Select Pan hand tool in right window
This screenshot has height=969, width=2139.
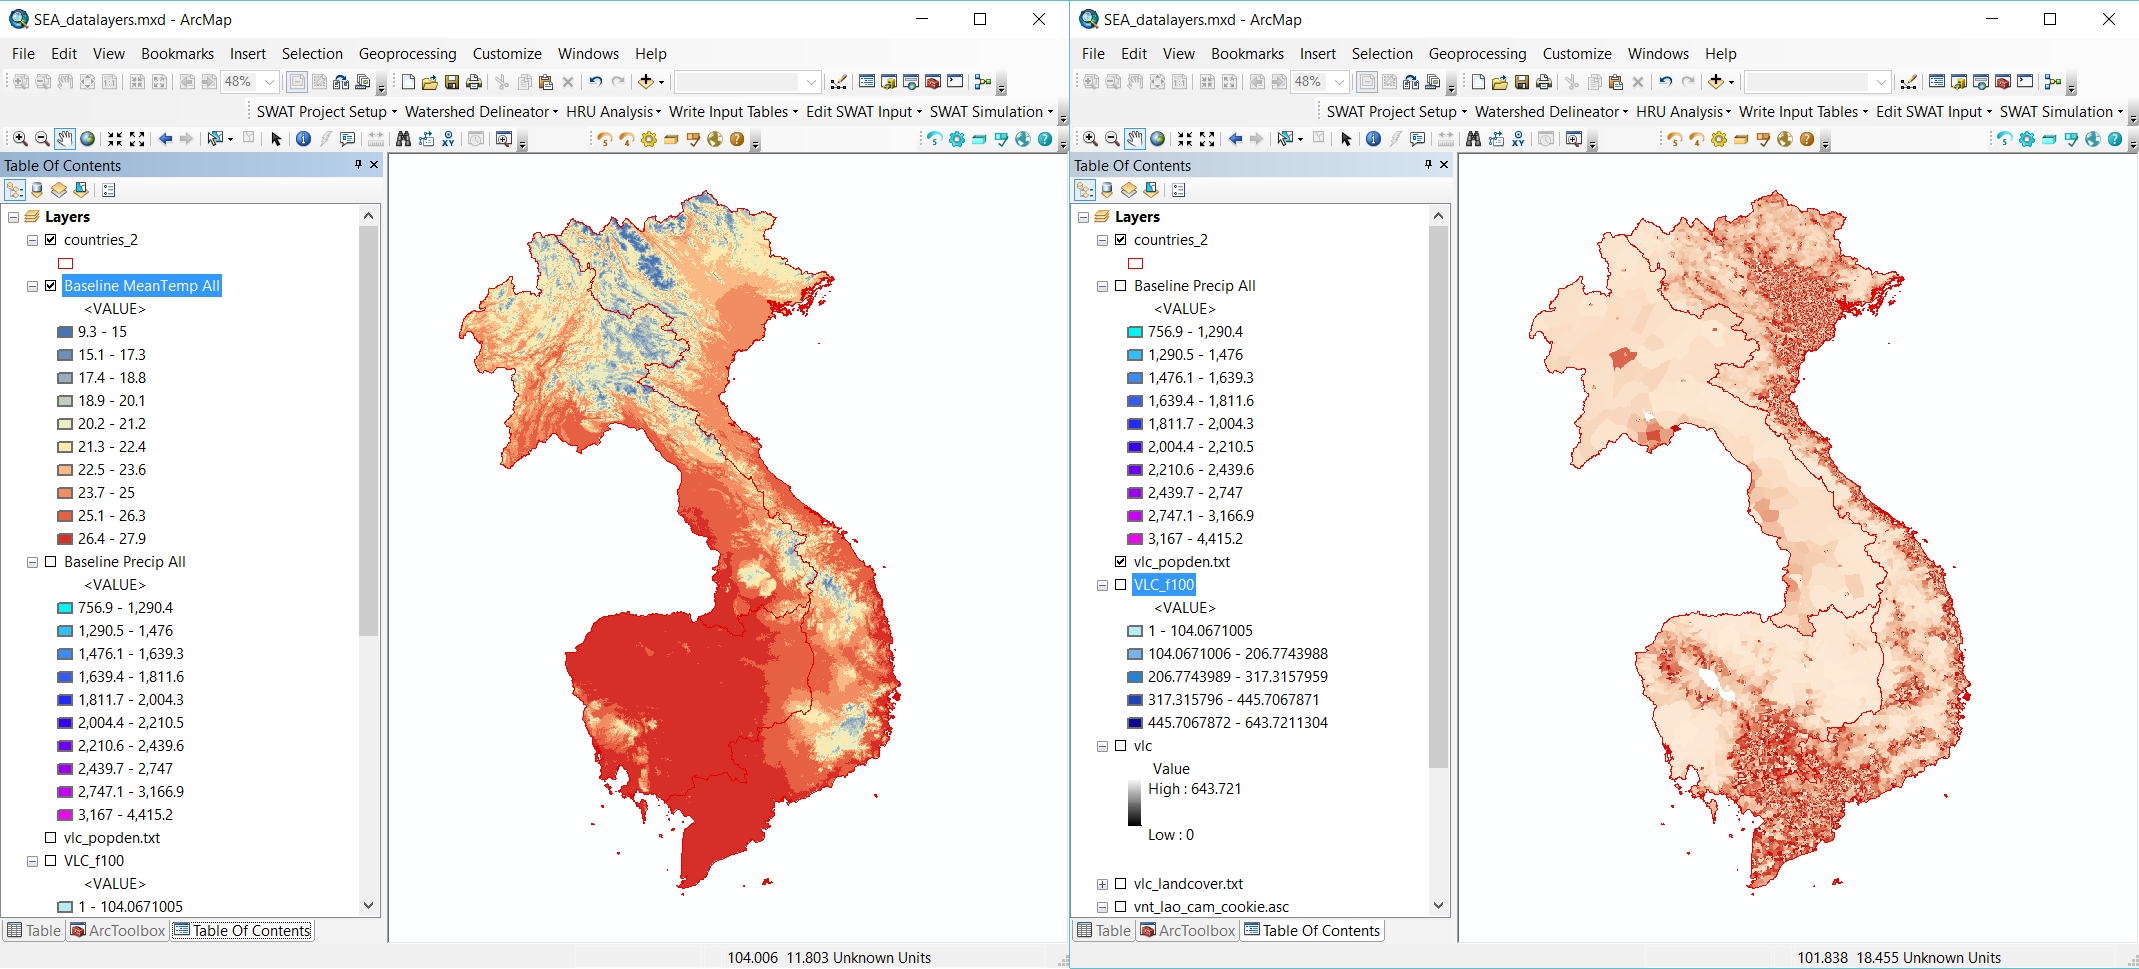(x=1135, y=139)
